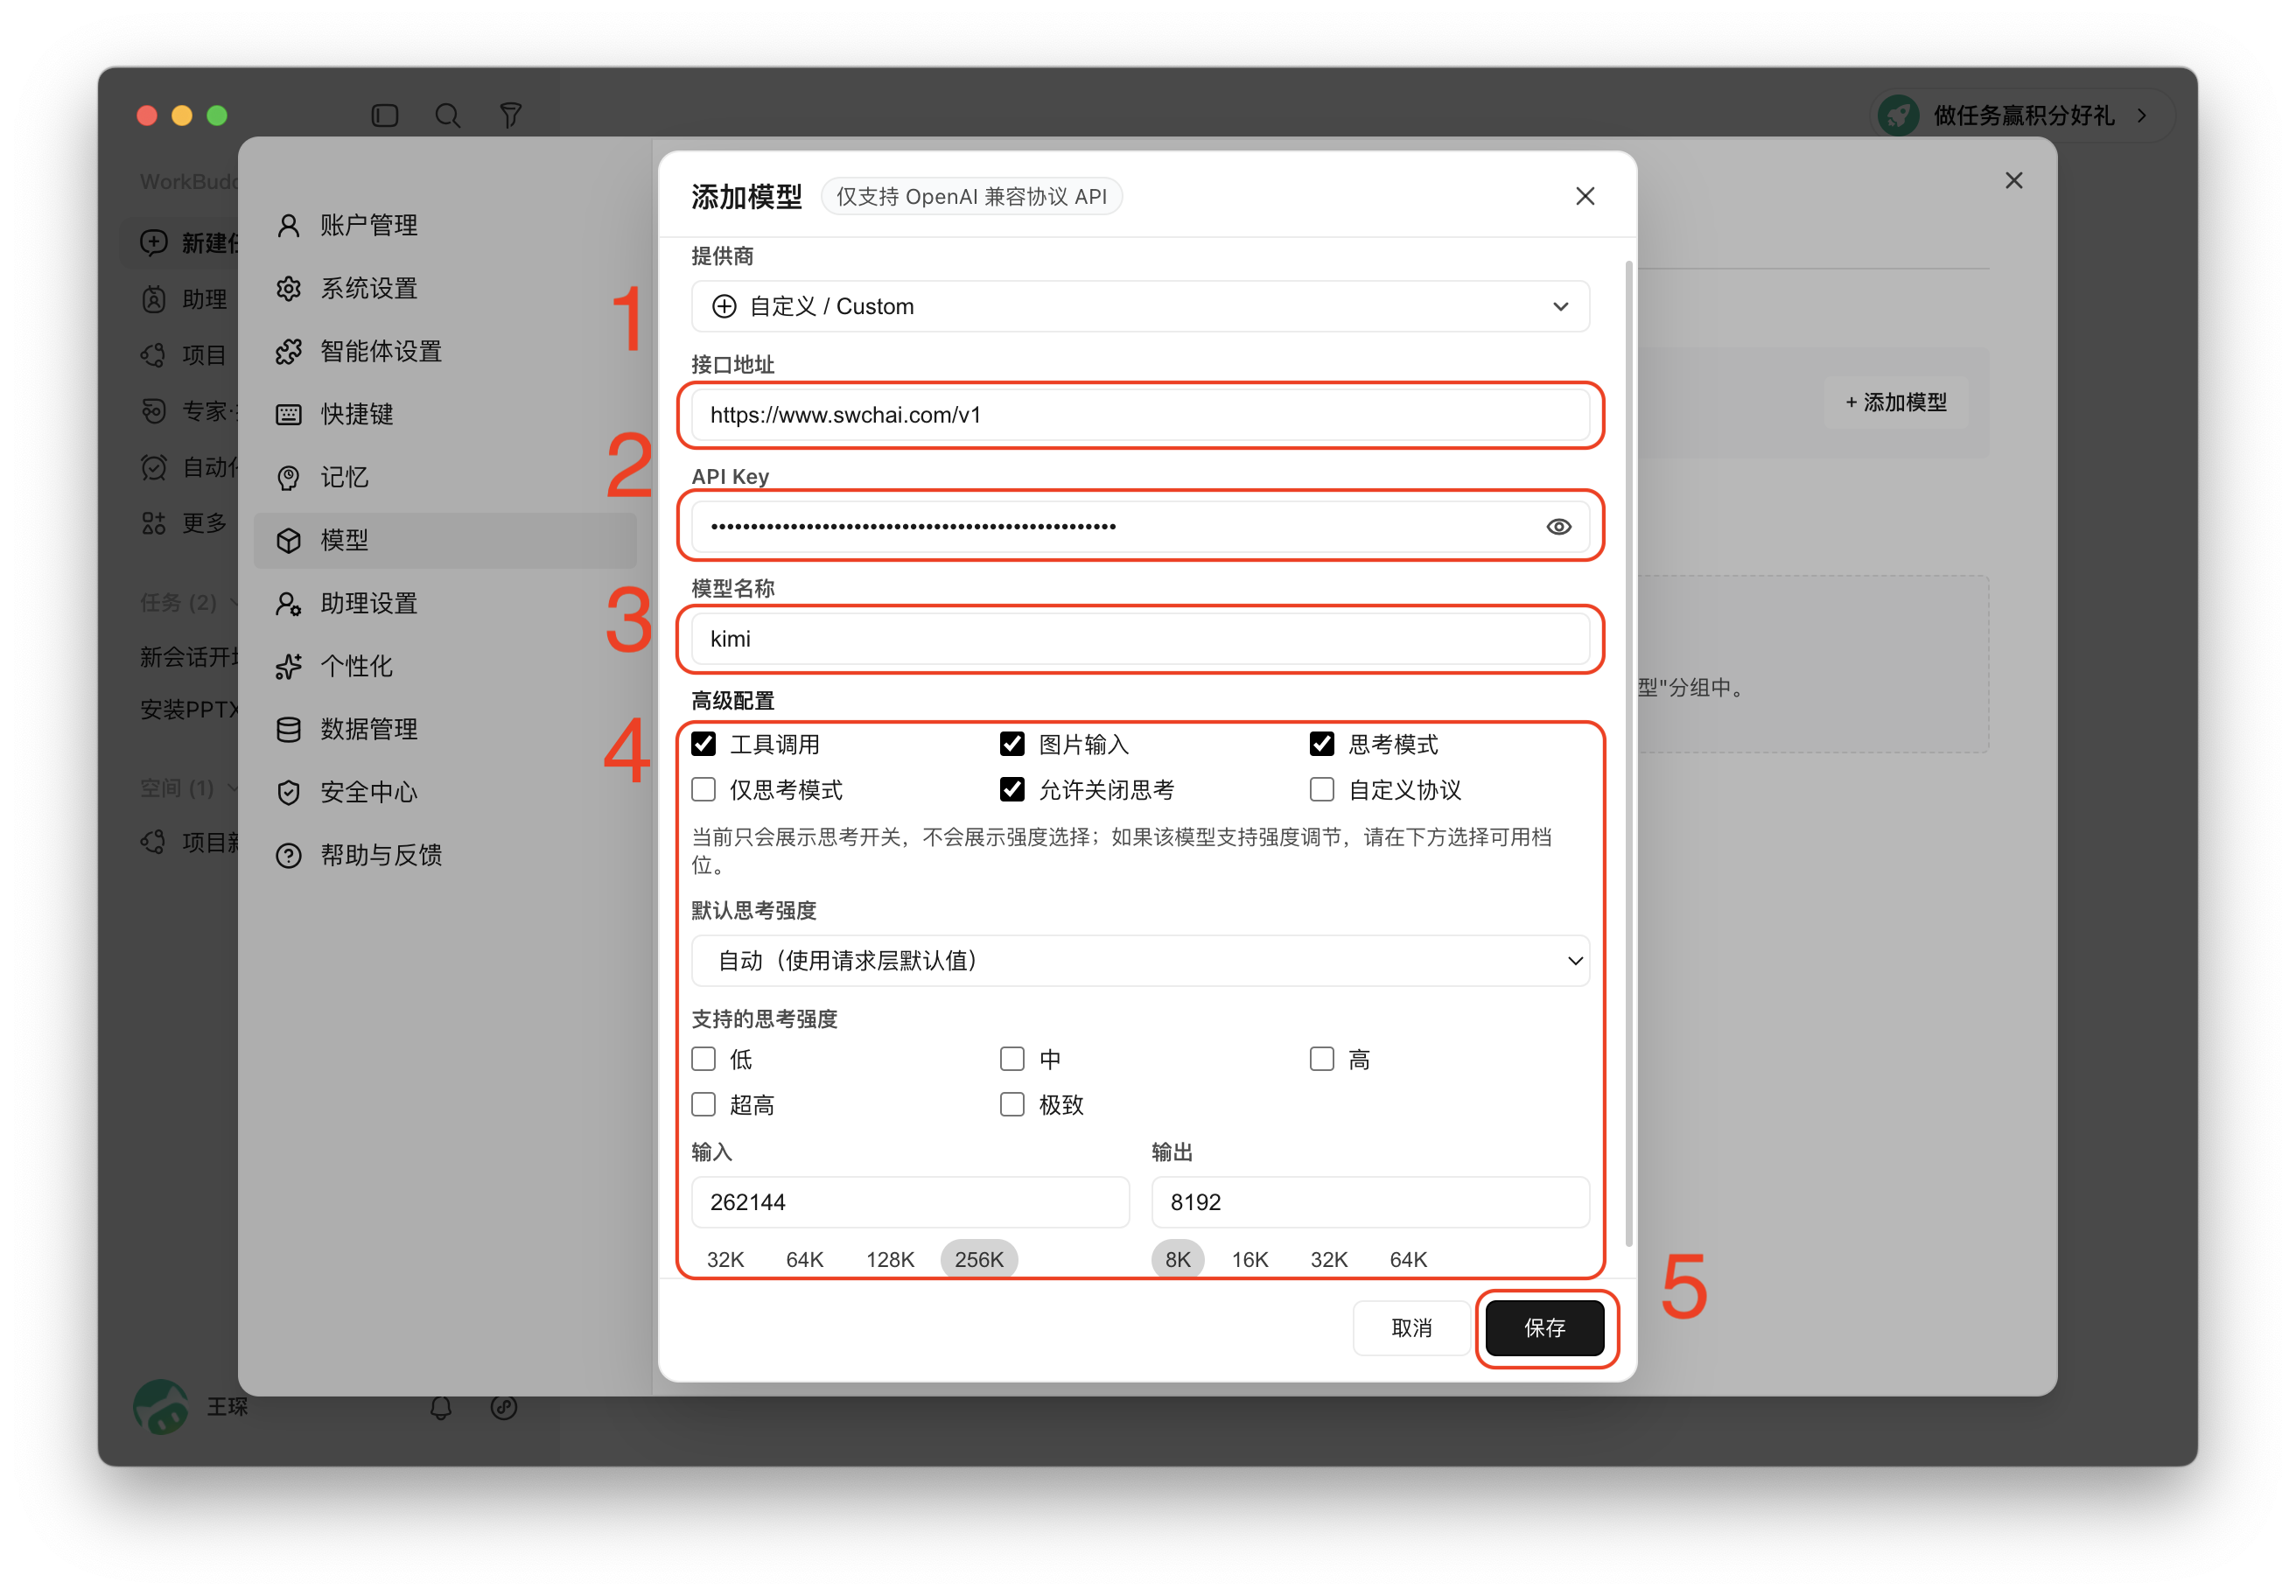This screenshot has width=2296, height=1596.
Task: Uncheck the 允许关闭思考 checkbox
Action: tap(1012, 789)
